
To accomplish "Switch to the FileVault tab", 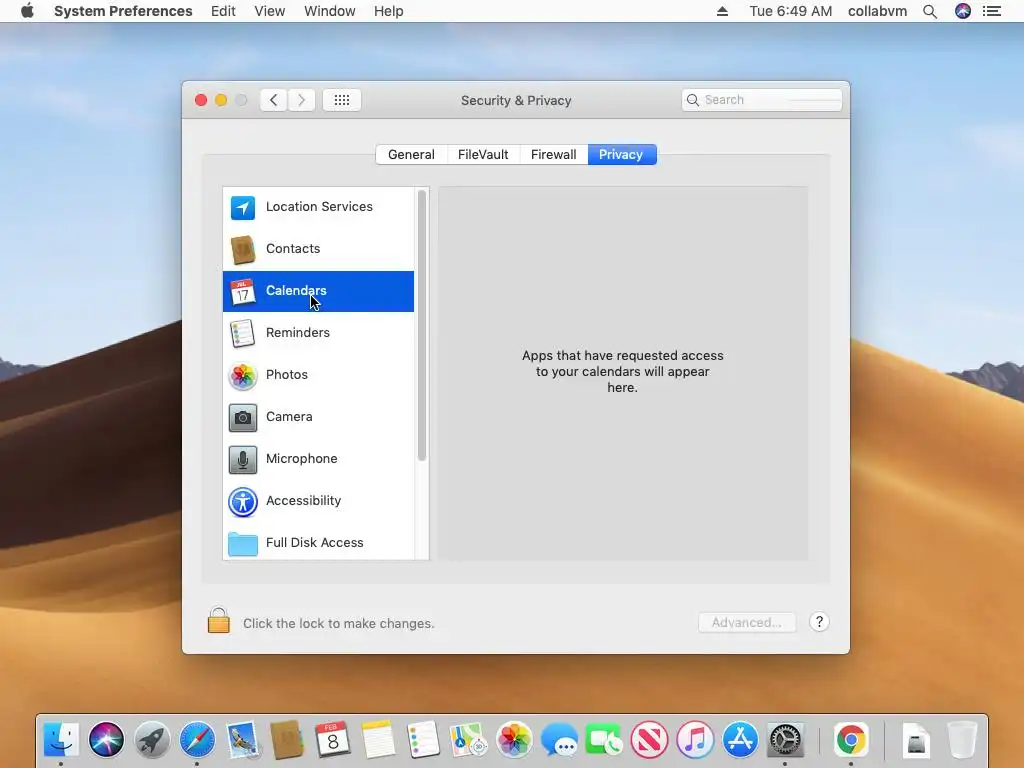I will (x=483, y=155).
